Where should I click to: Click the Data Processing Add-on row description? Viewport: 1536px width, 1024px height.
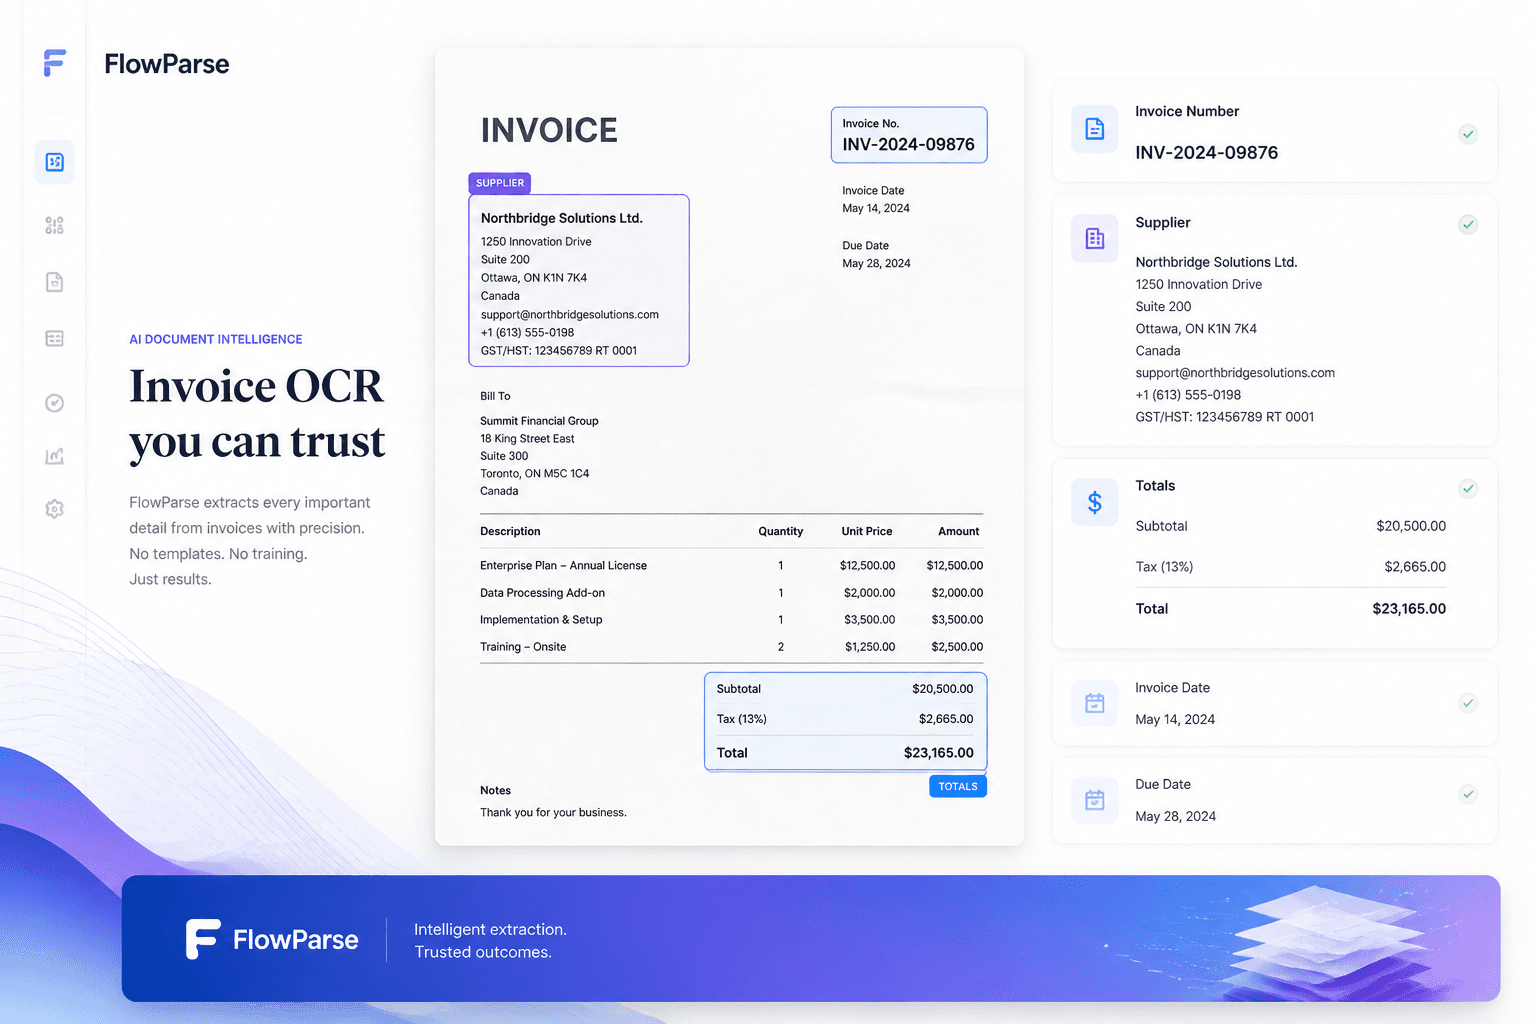pos(542,593)
